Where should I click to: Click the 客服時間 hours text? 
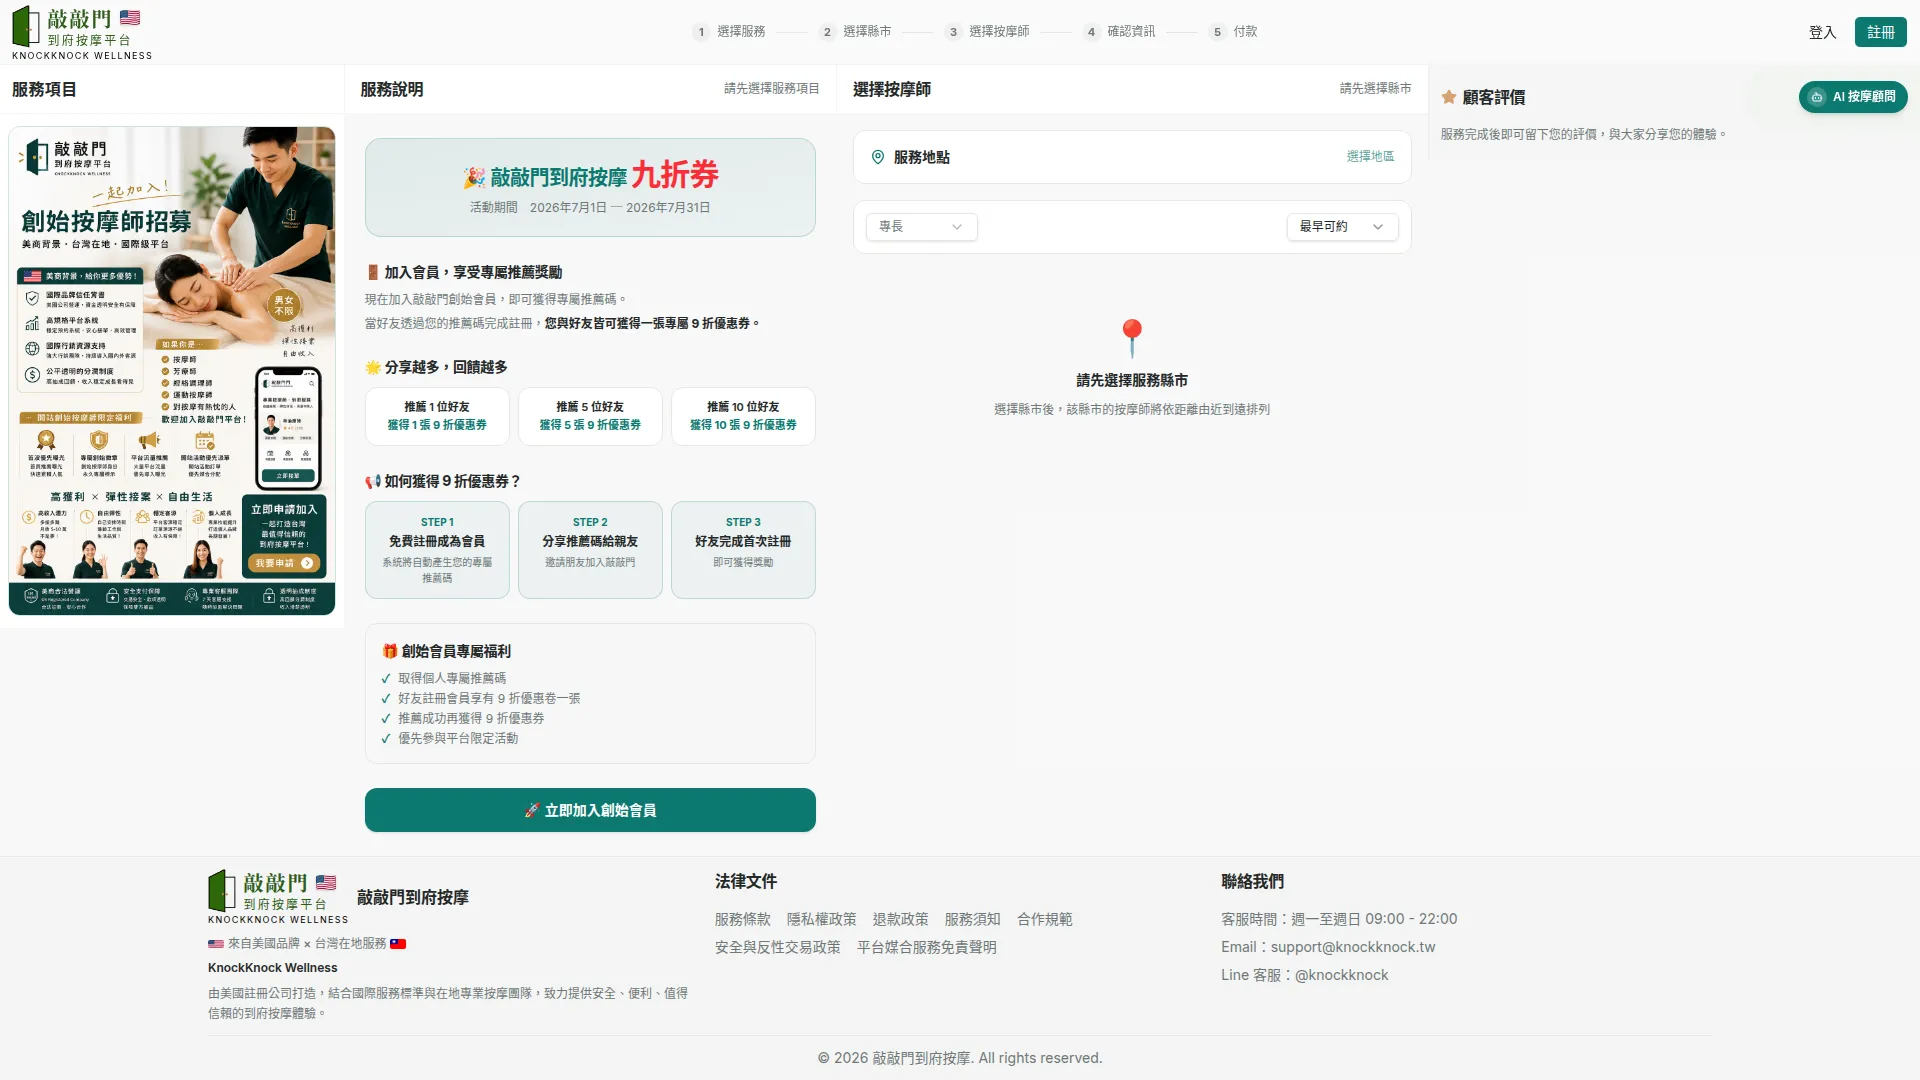(1339, 920)
